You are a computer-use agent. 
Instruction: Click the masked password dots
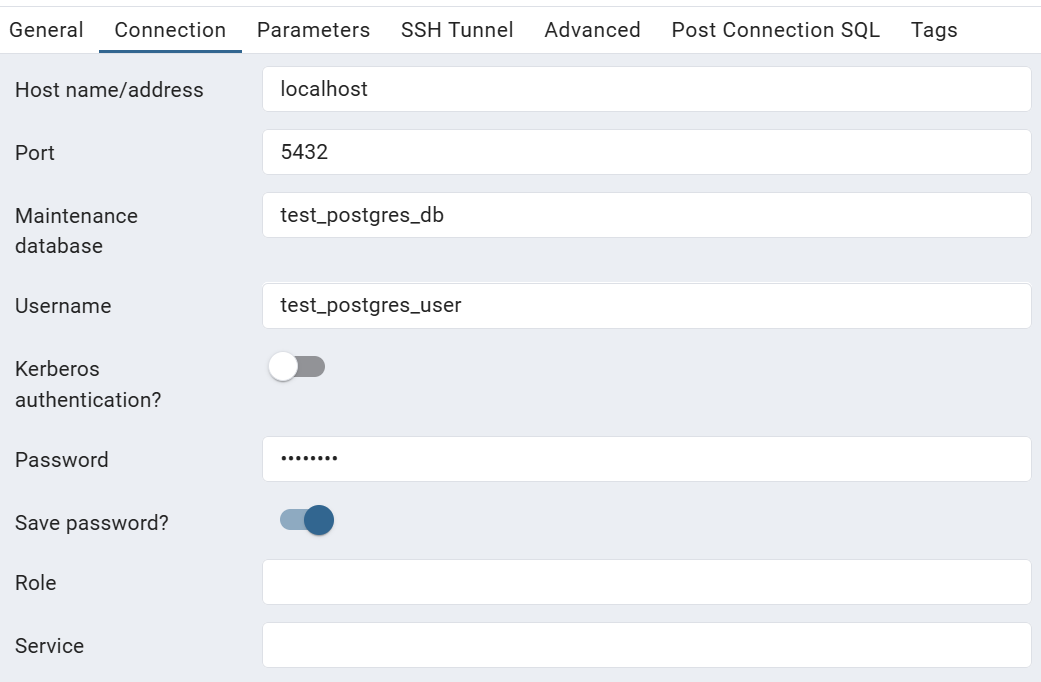click(310, 459)
